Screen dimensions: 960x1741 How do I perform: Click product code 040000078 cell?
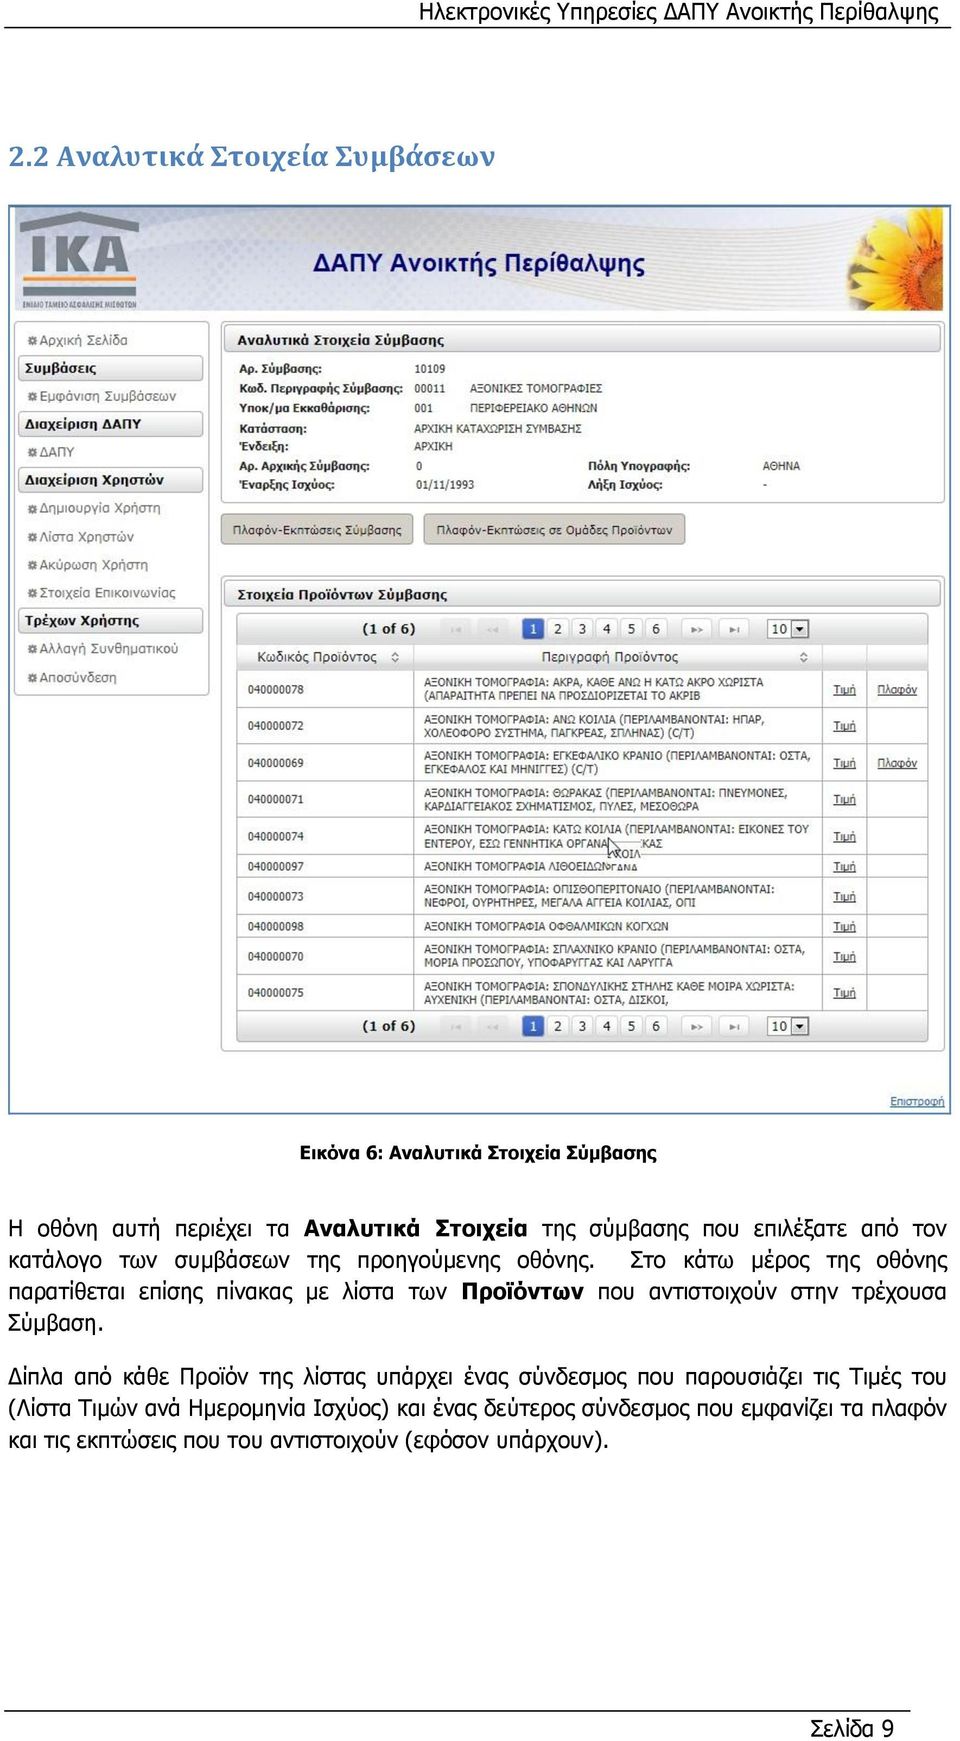325,690
